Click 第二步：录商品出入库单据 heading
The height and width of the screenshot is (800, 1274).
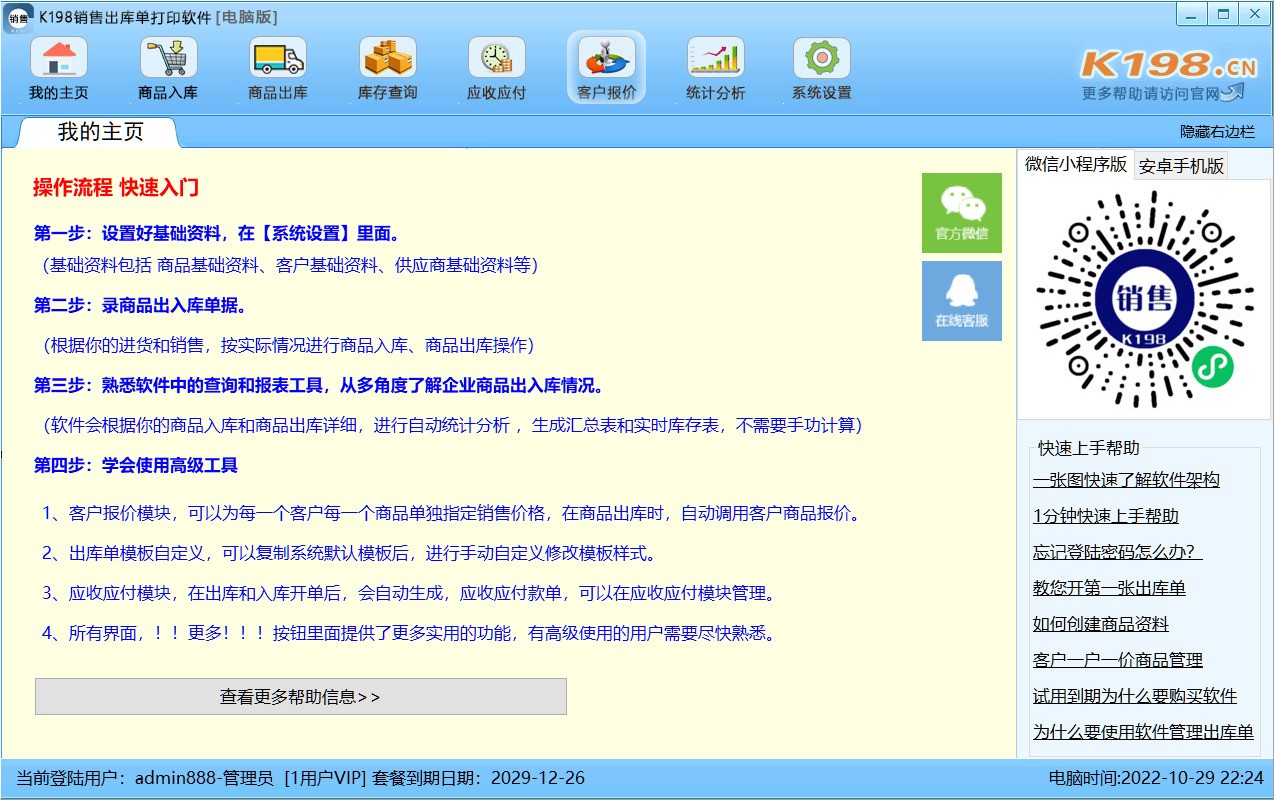(140, 305)
